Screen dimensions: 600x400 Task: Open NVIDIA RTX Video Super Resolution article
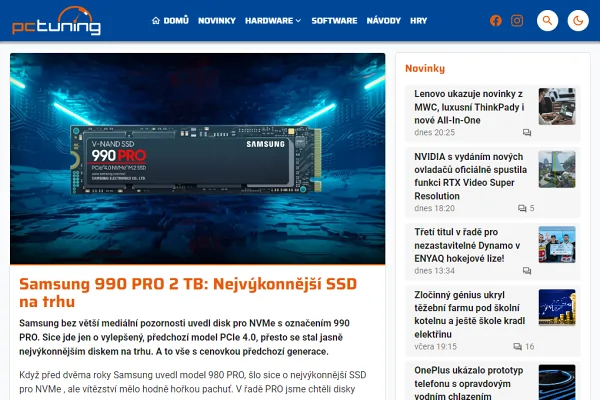[471, 176]
